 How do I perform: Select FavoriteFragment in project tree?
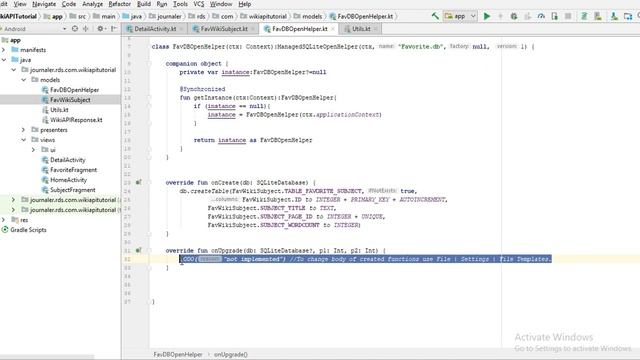tap(69, 170)
